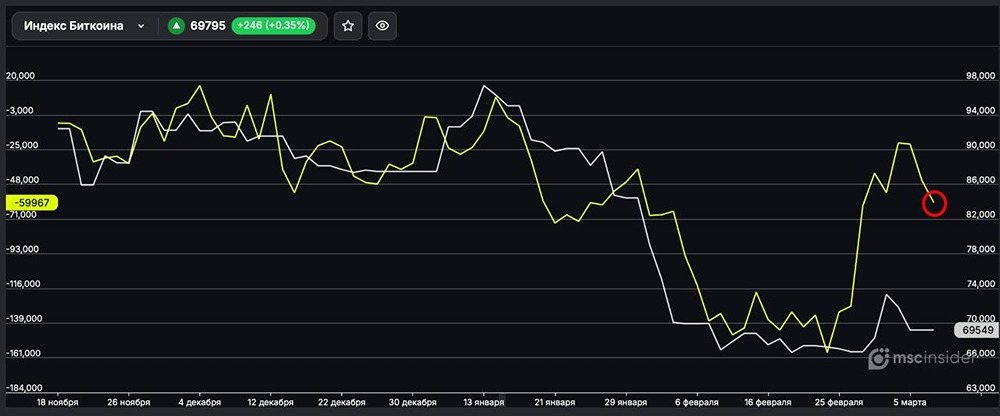Image resolution: width=1000 pixels, height=416 pixels.
Task: Click the white 69549 price label
Action: click(x=973, y=329)
